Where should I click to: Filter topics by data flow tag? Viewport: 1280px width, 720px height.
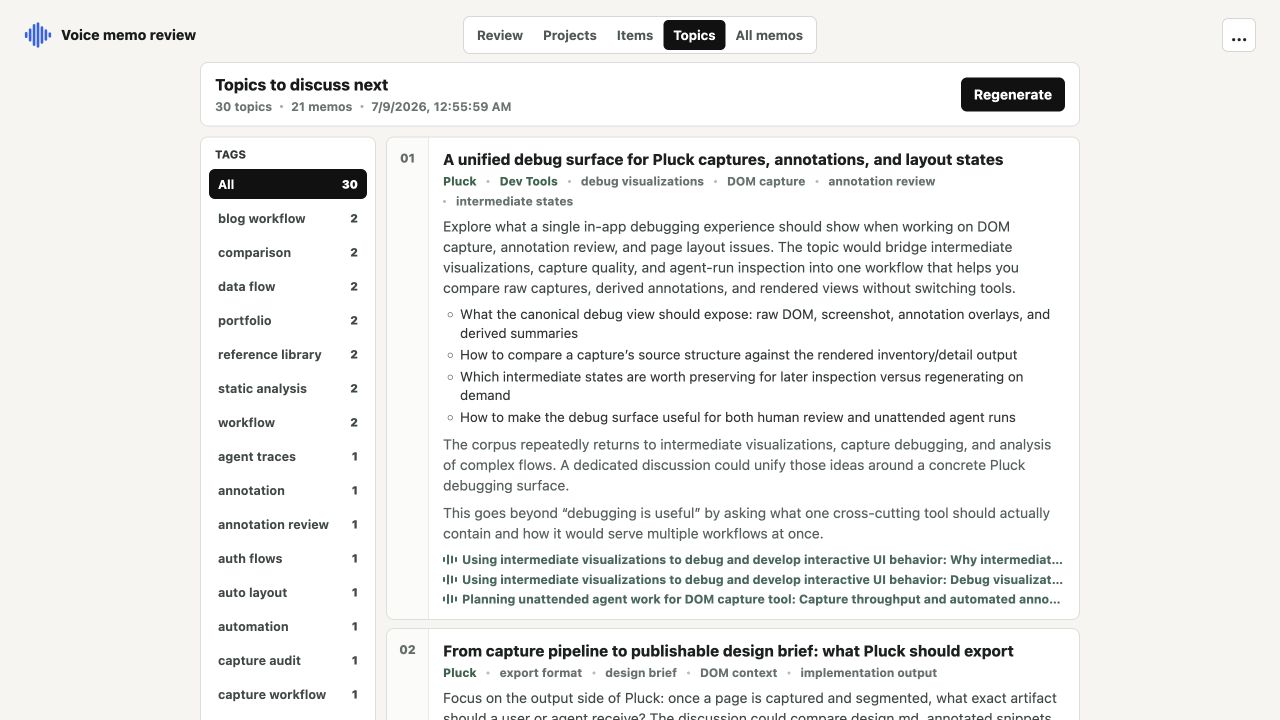click(288, 286)
